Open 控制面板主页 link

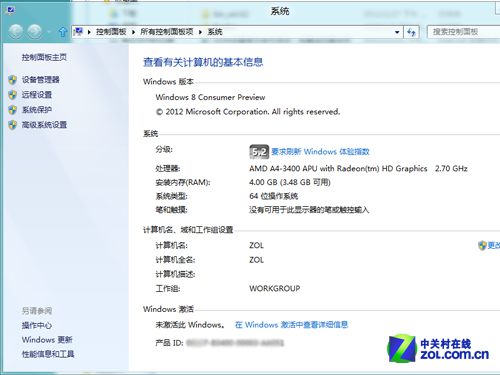tap(44, 57)
